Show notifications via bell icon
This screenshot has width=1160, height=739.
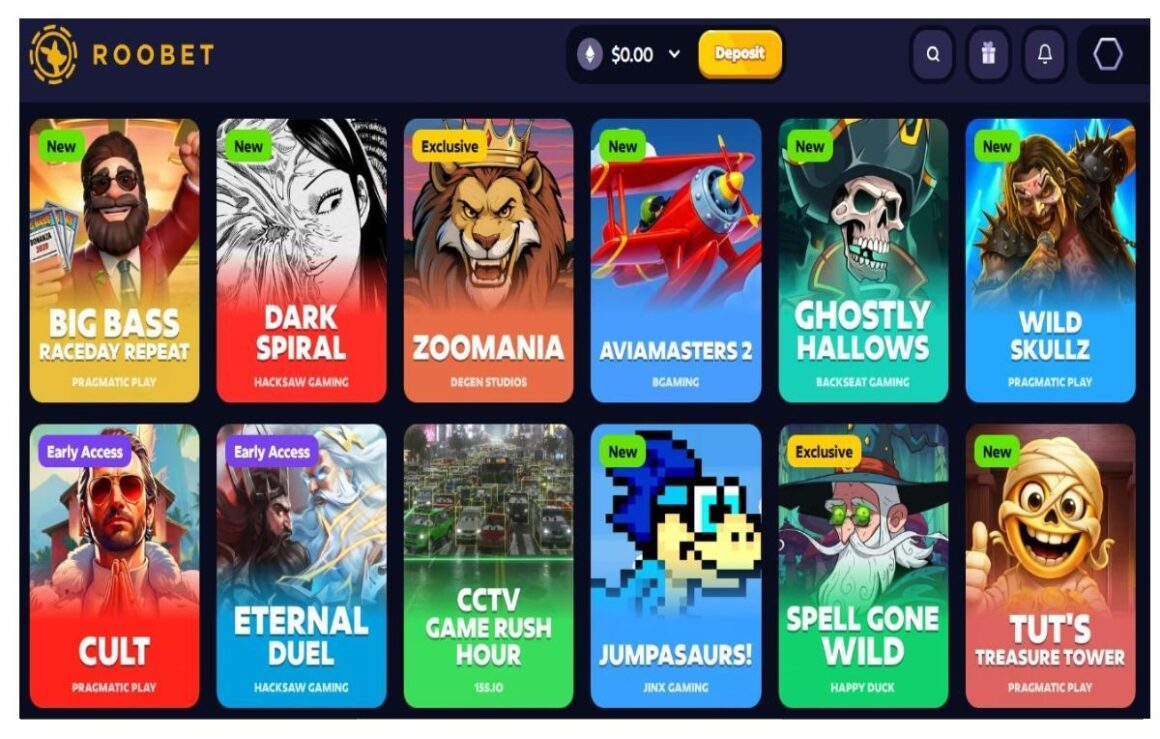click(1045, 54)
